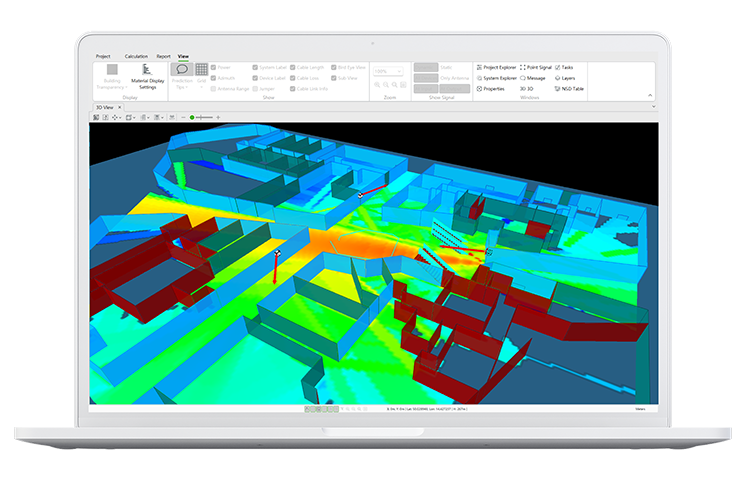Image resolution: width=744 pixels, height=481 pixels.
Task: Click the second magnifier icon in the Zoom group
Action: pyautogui.click(x=386, y=85)
